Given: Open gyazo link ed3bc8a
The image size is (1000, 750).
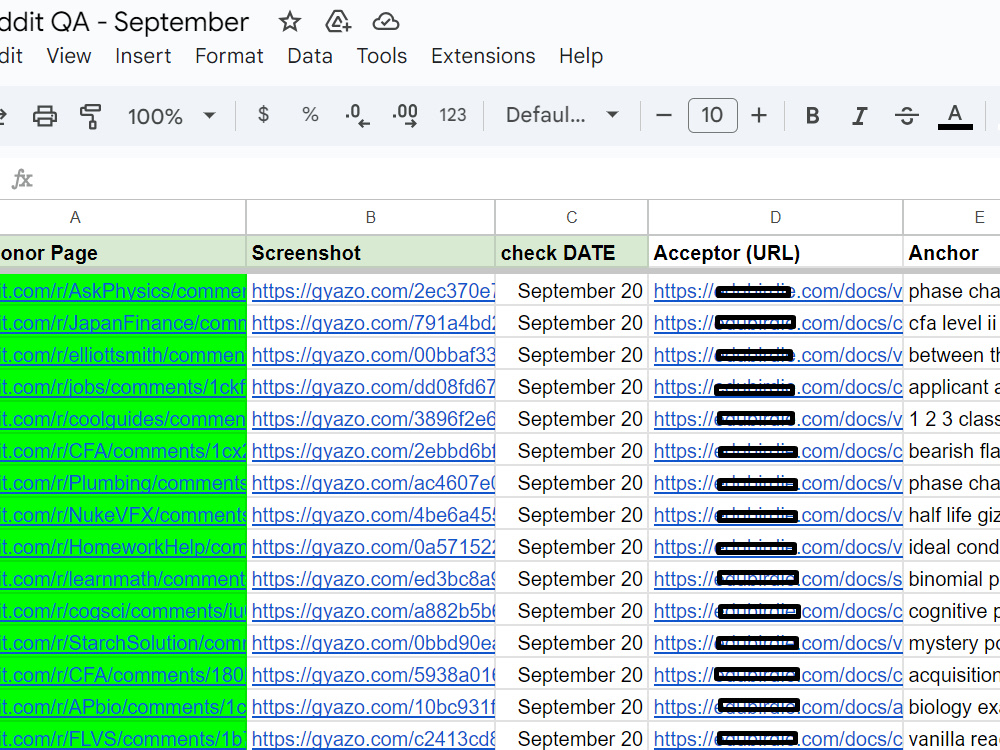Looking at the screenshot, I should 373,579.
